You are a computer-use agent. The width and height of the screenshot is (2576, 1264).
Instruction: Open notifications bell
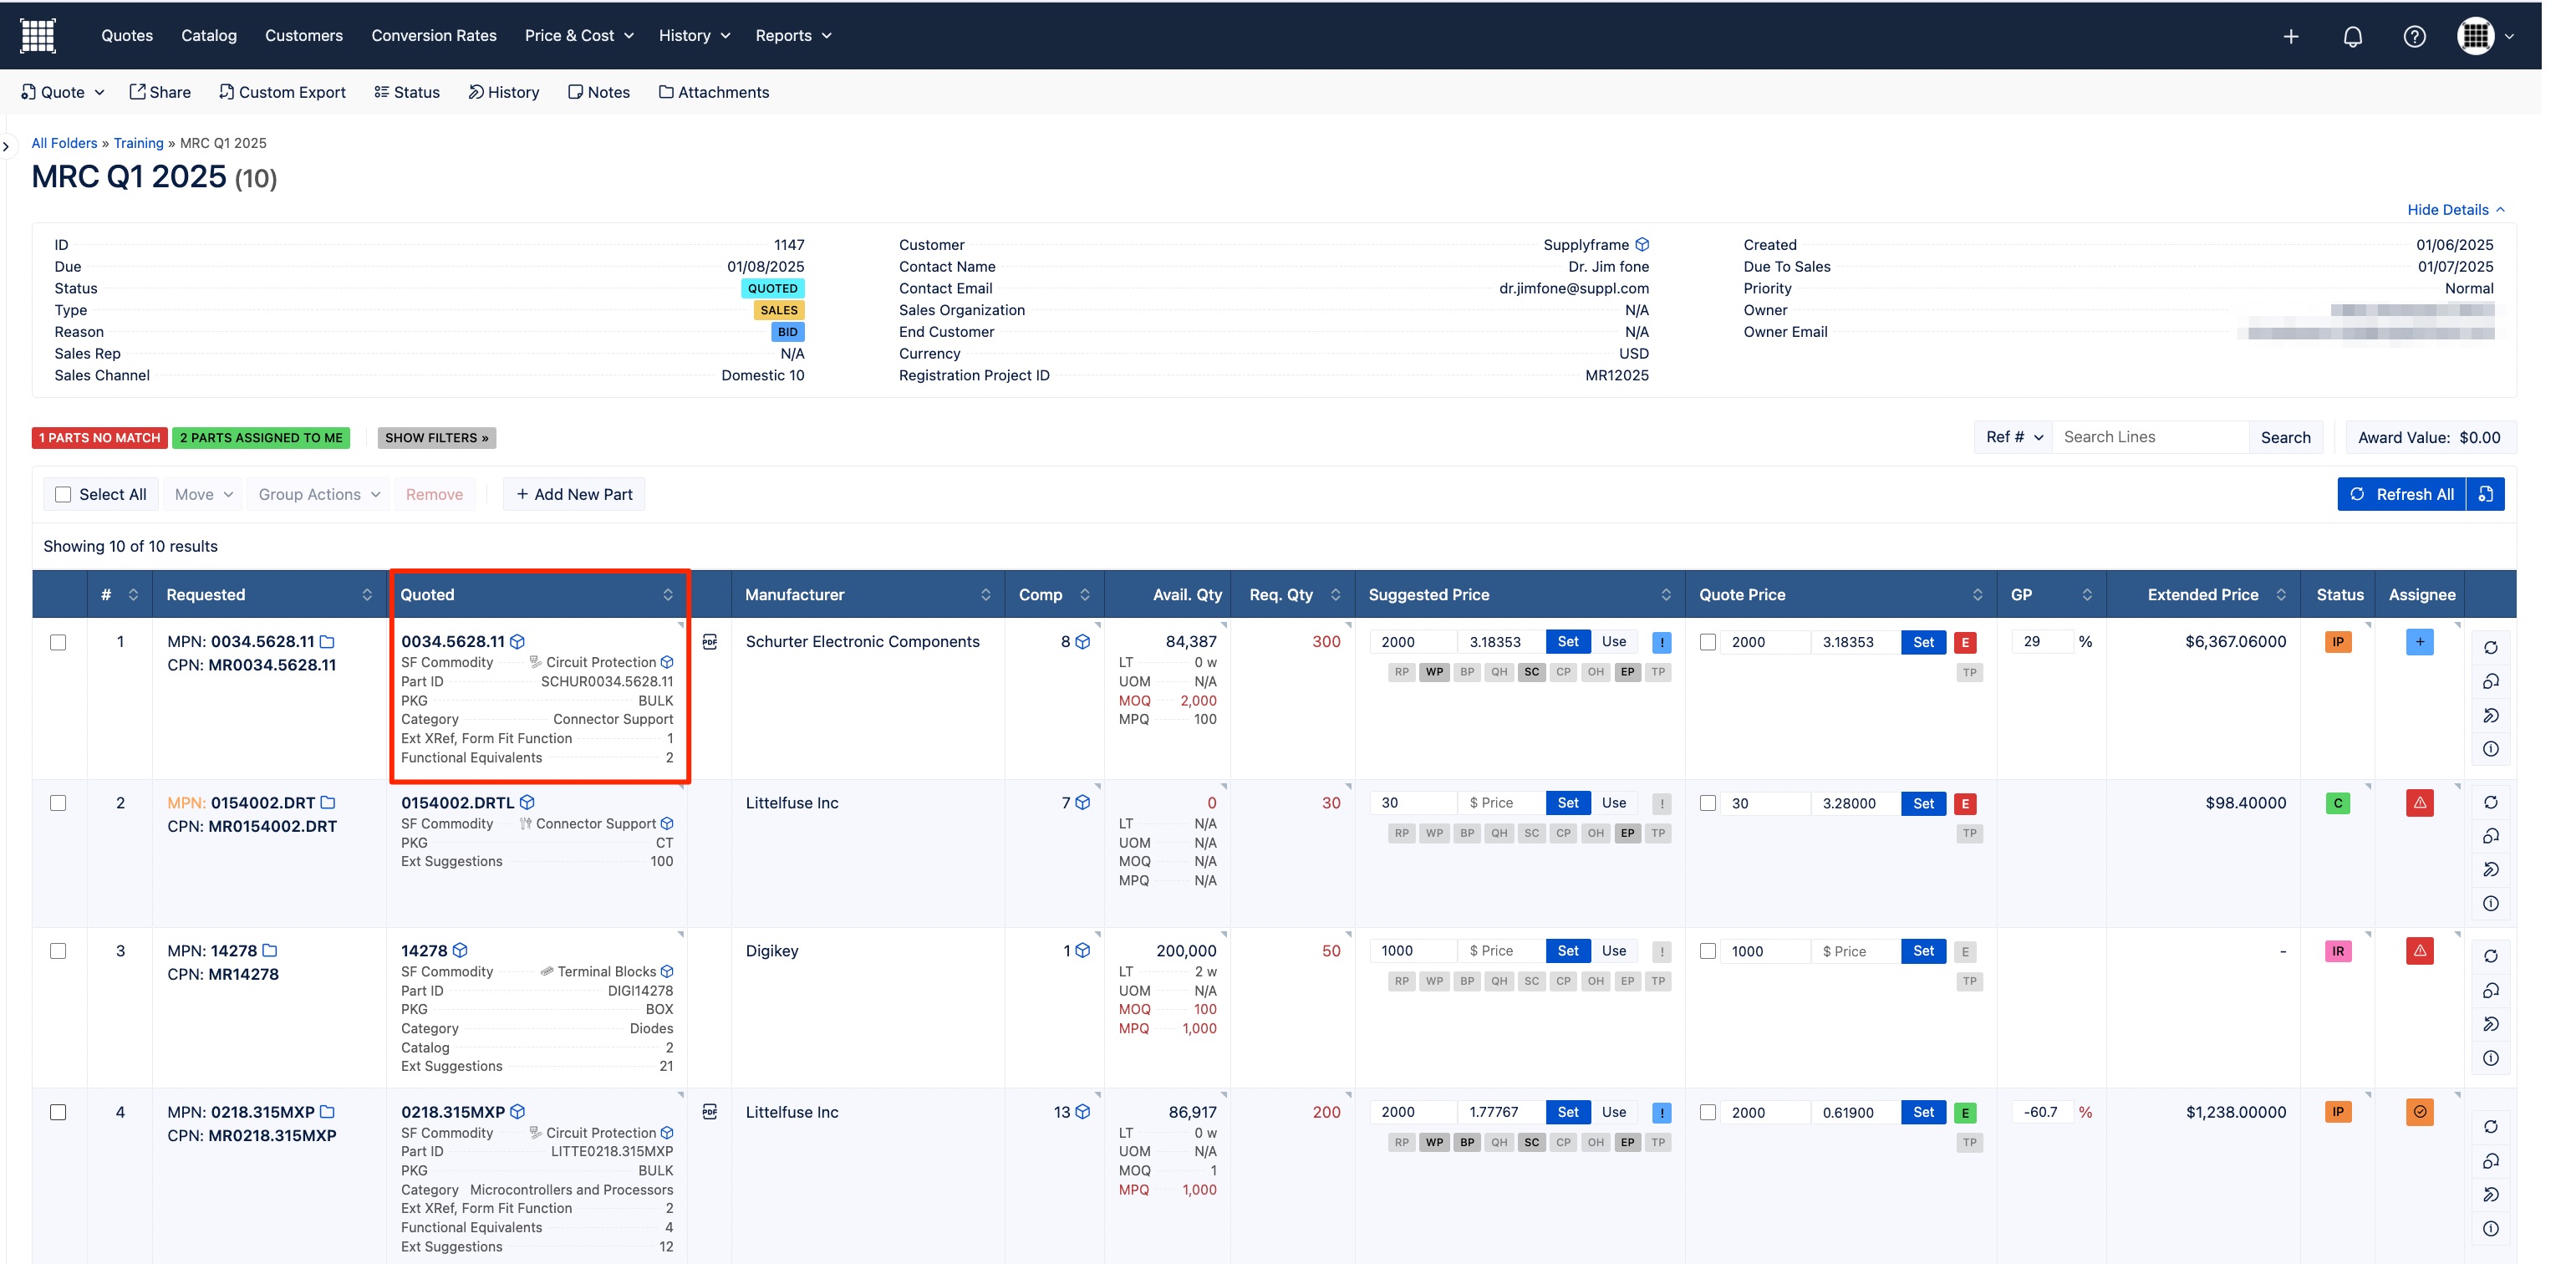(2353, 36)
